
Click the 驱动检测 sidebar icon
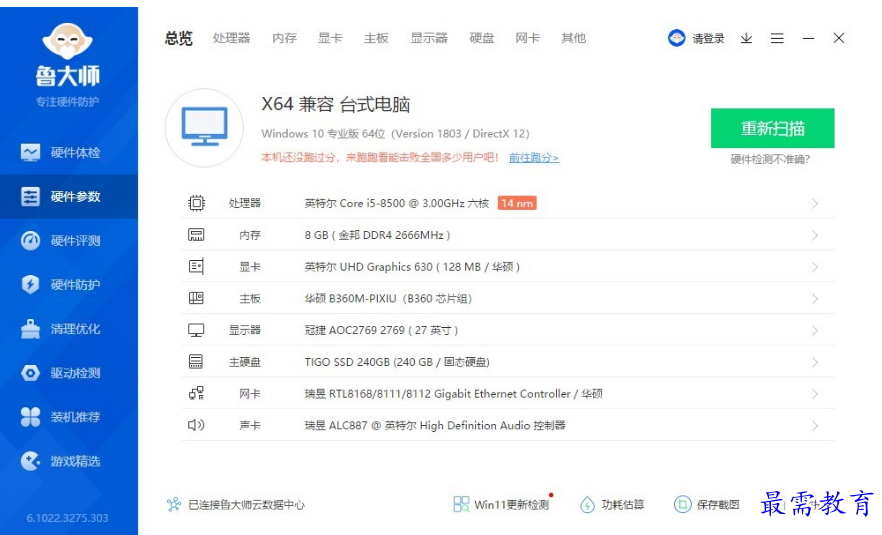pos(30,373)
